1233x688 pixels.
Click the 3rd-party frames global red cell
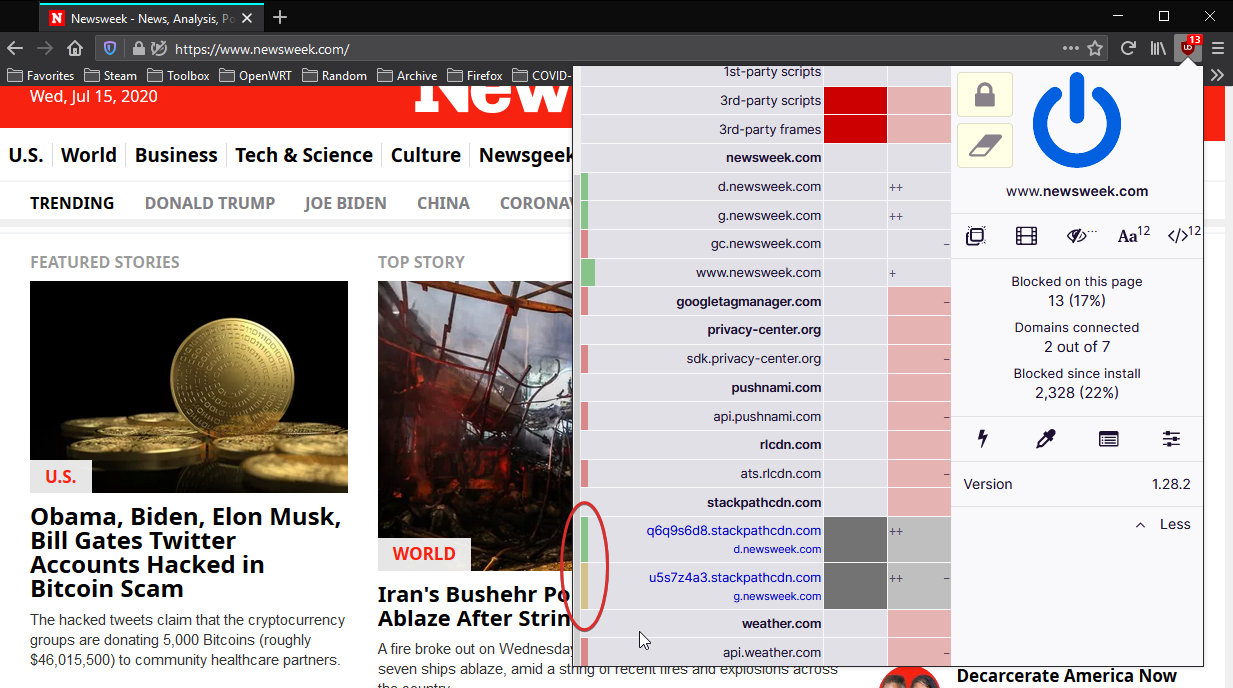click(855, 129)
